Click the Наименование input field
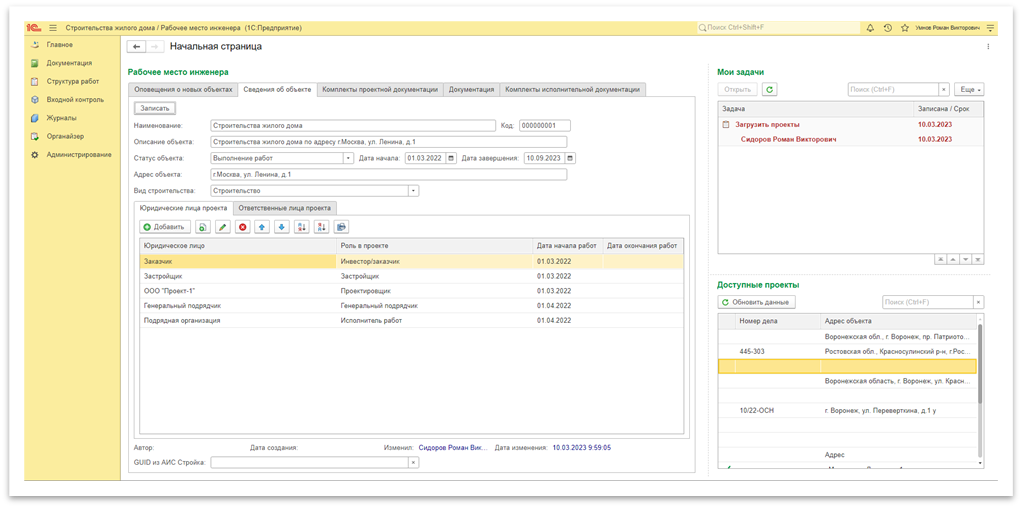Screen dimensions: 1022x508 coord(353,126)
